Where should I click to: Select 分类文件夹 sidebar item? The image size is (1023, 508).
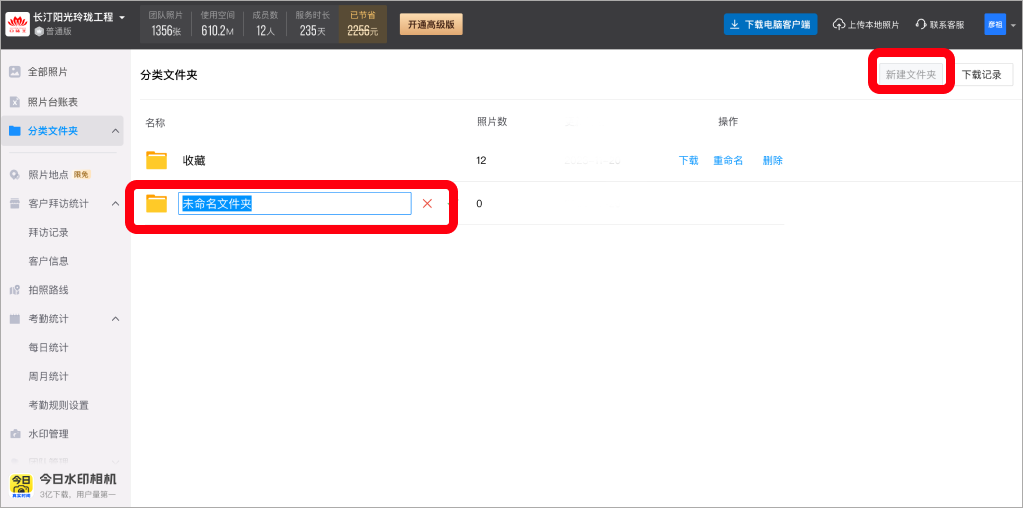click(x=62, y=131)
